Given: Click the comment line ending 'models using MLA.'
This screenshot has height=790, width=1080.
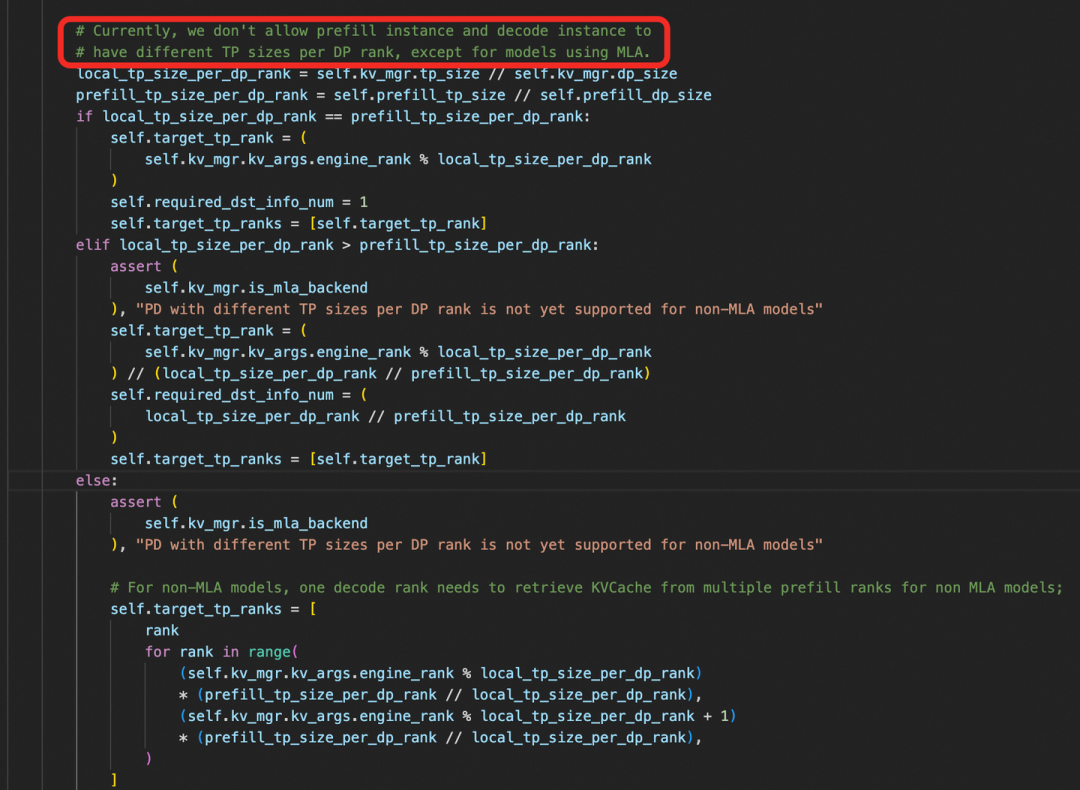Looking at the screenshot, I should coord(363,52).
